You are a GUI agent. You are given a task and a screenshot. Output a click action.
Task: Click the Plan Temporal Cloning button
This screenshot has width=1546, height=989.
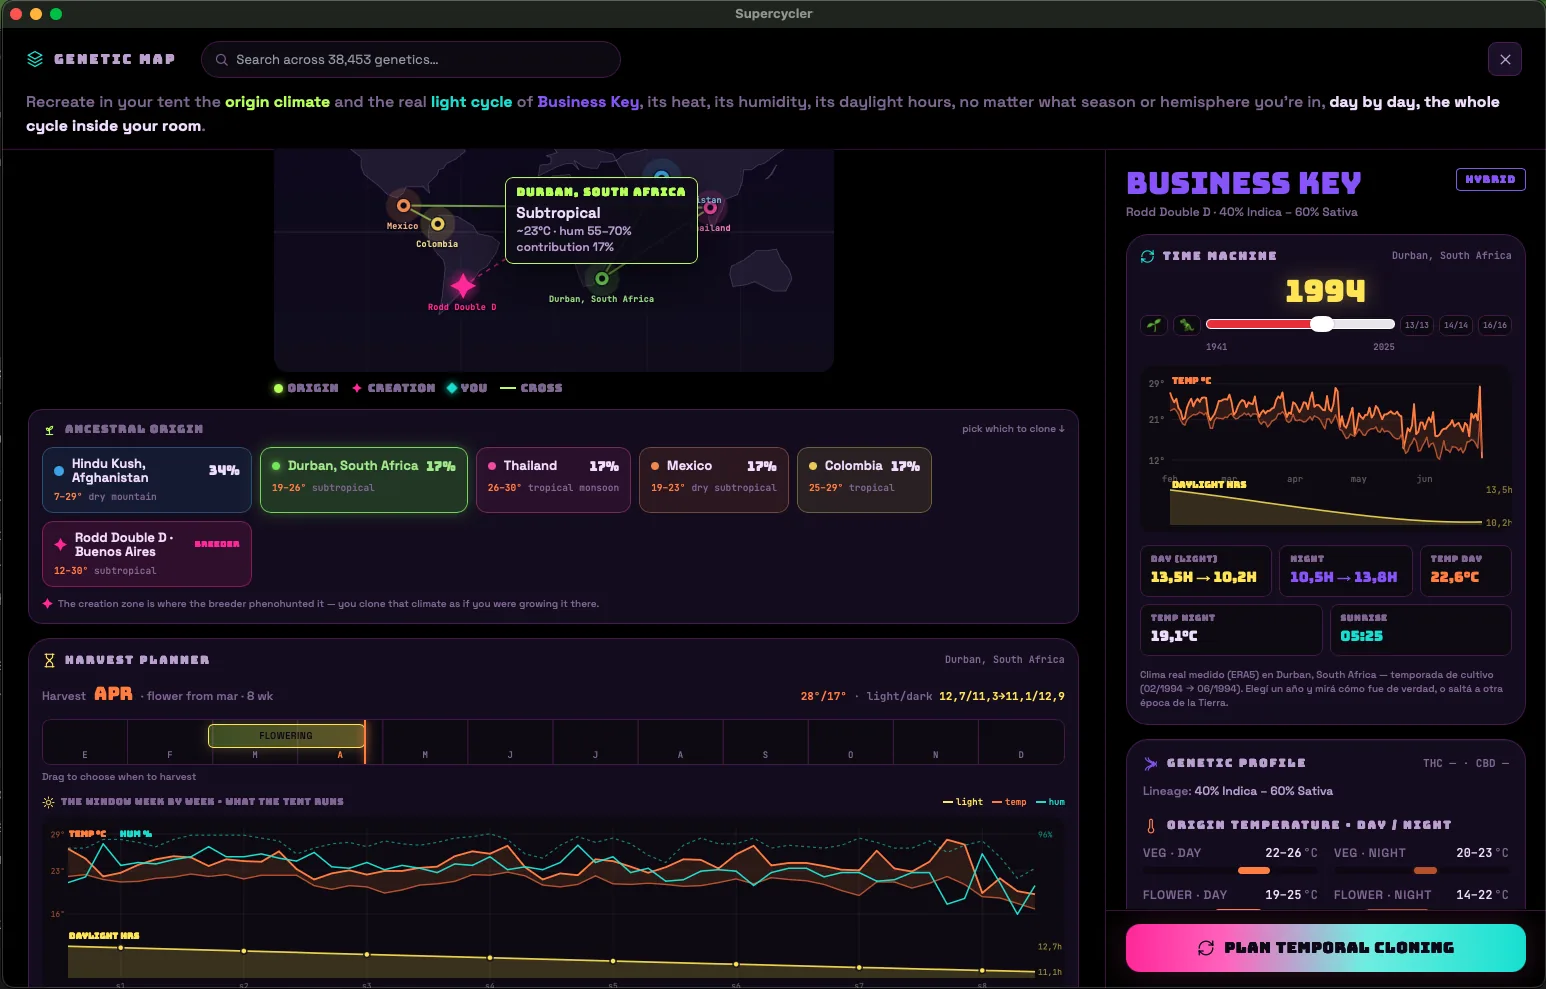(x=1326, y=948)
